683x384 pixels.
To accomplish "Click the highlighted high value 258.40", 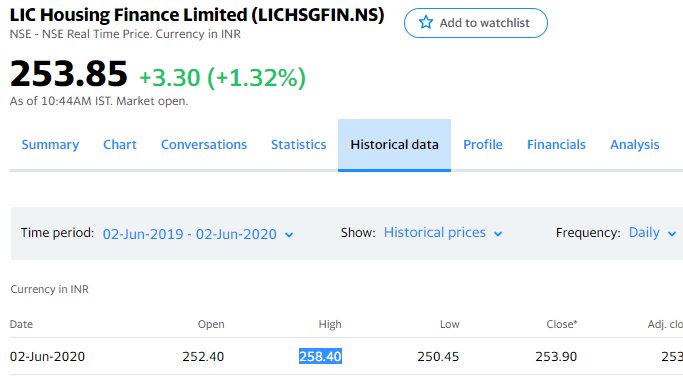I will (x=320, y=357).
